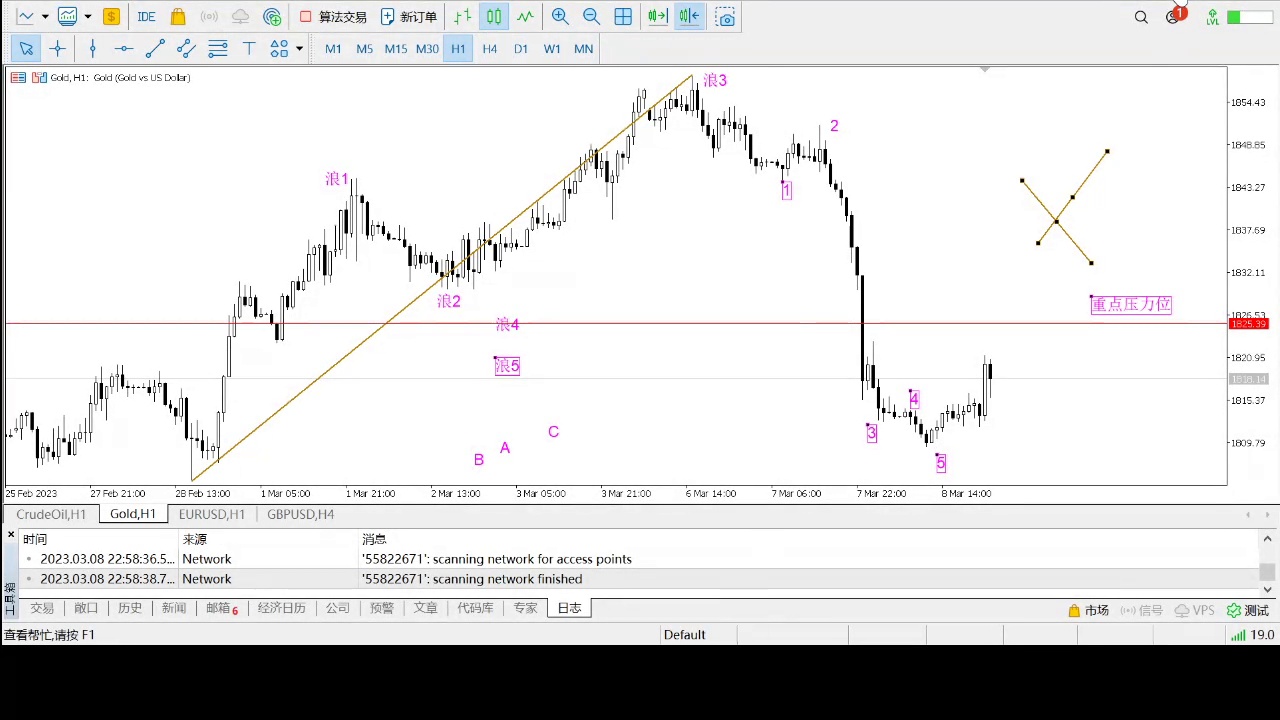Switch timeframe to M15
Screen dimensions: 1280x720
click(396, 48)
